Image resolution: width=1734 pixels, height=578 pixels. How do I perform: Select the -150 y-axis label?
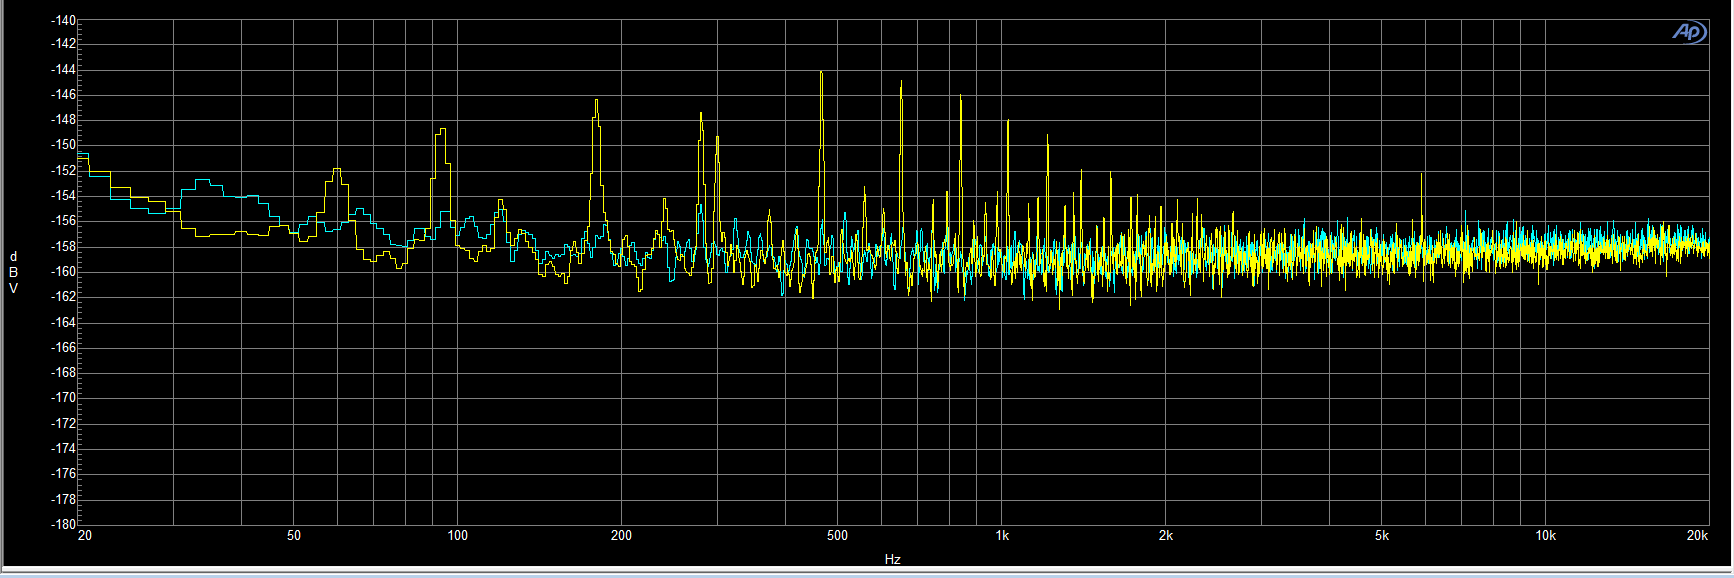click(63, 144)
